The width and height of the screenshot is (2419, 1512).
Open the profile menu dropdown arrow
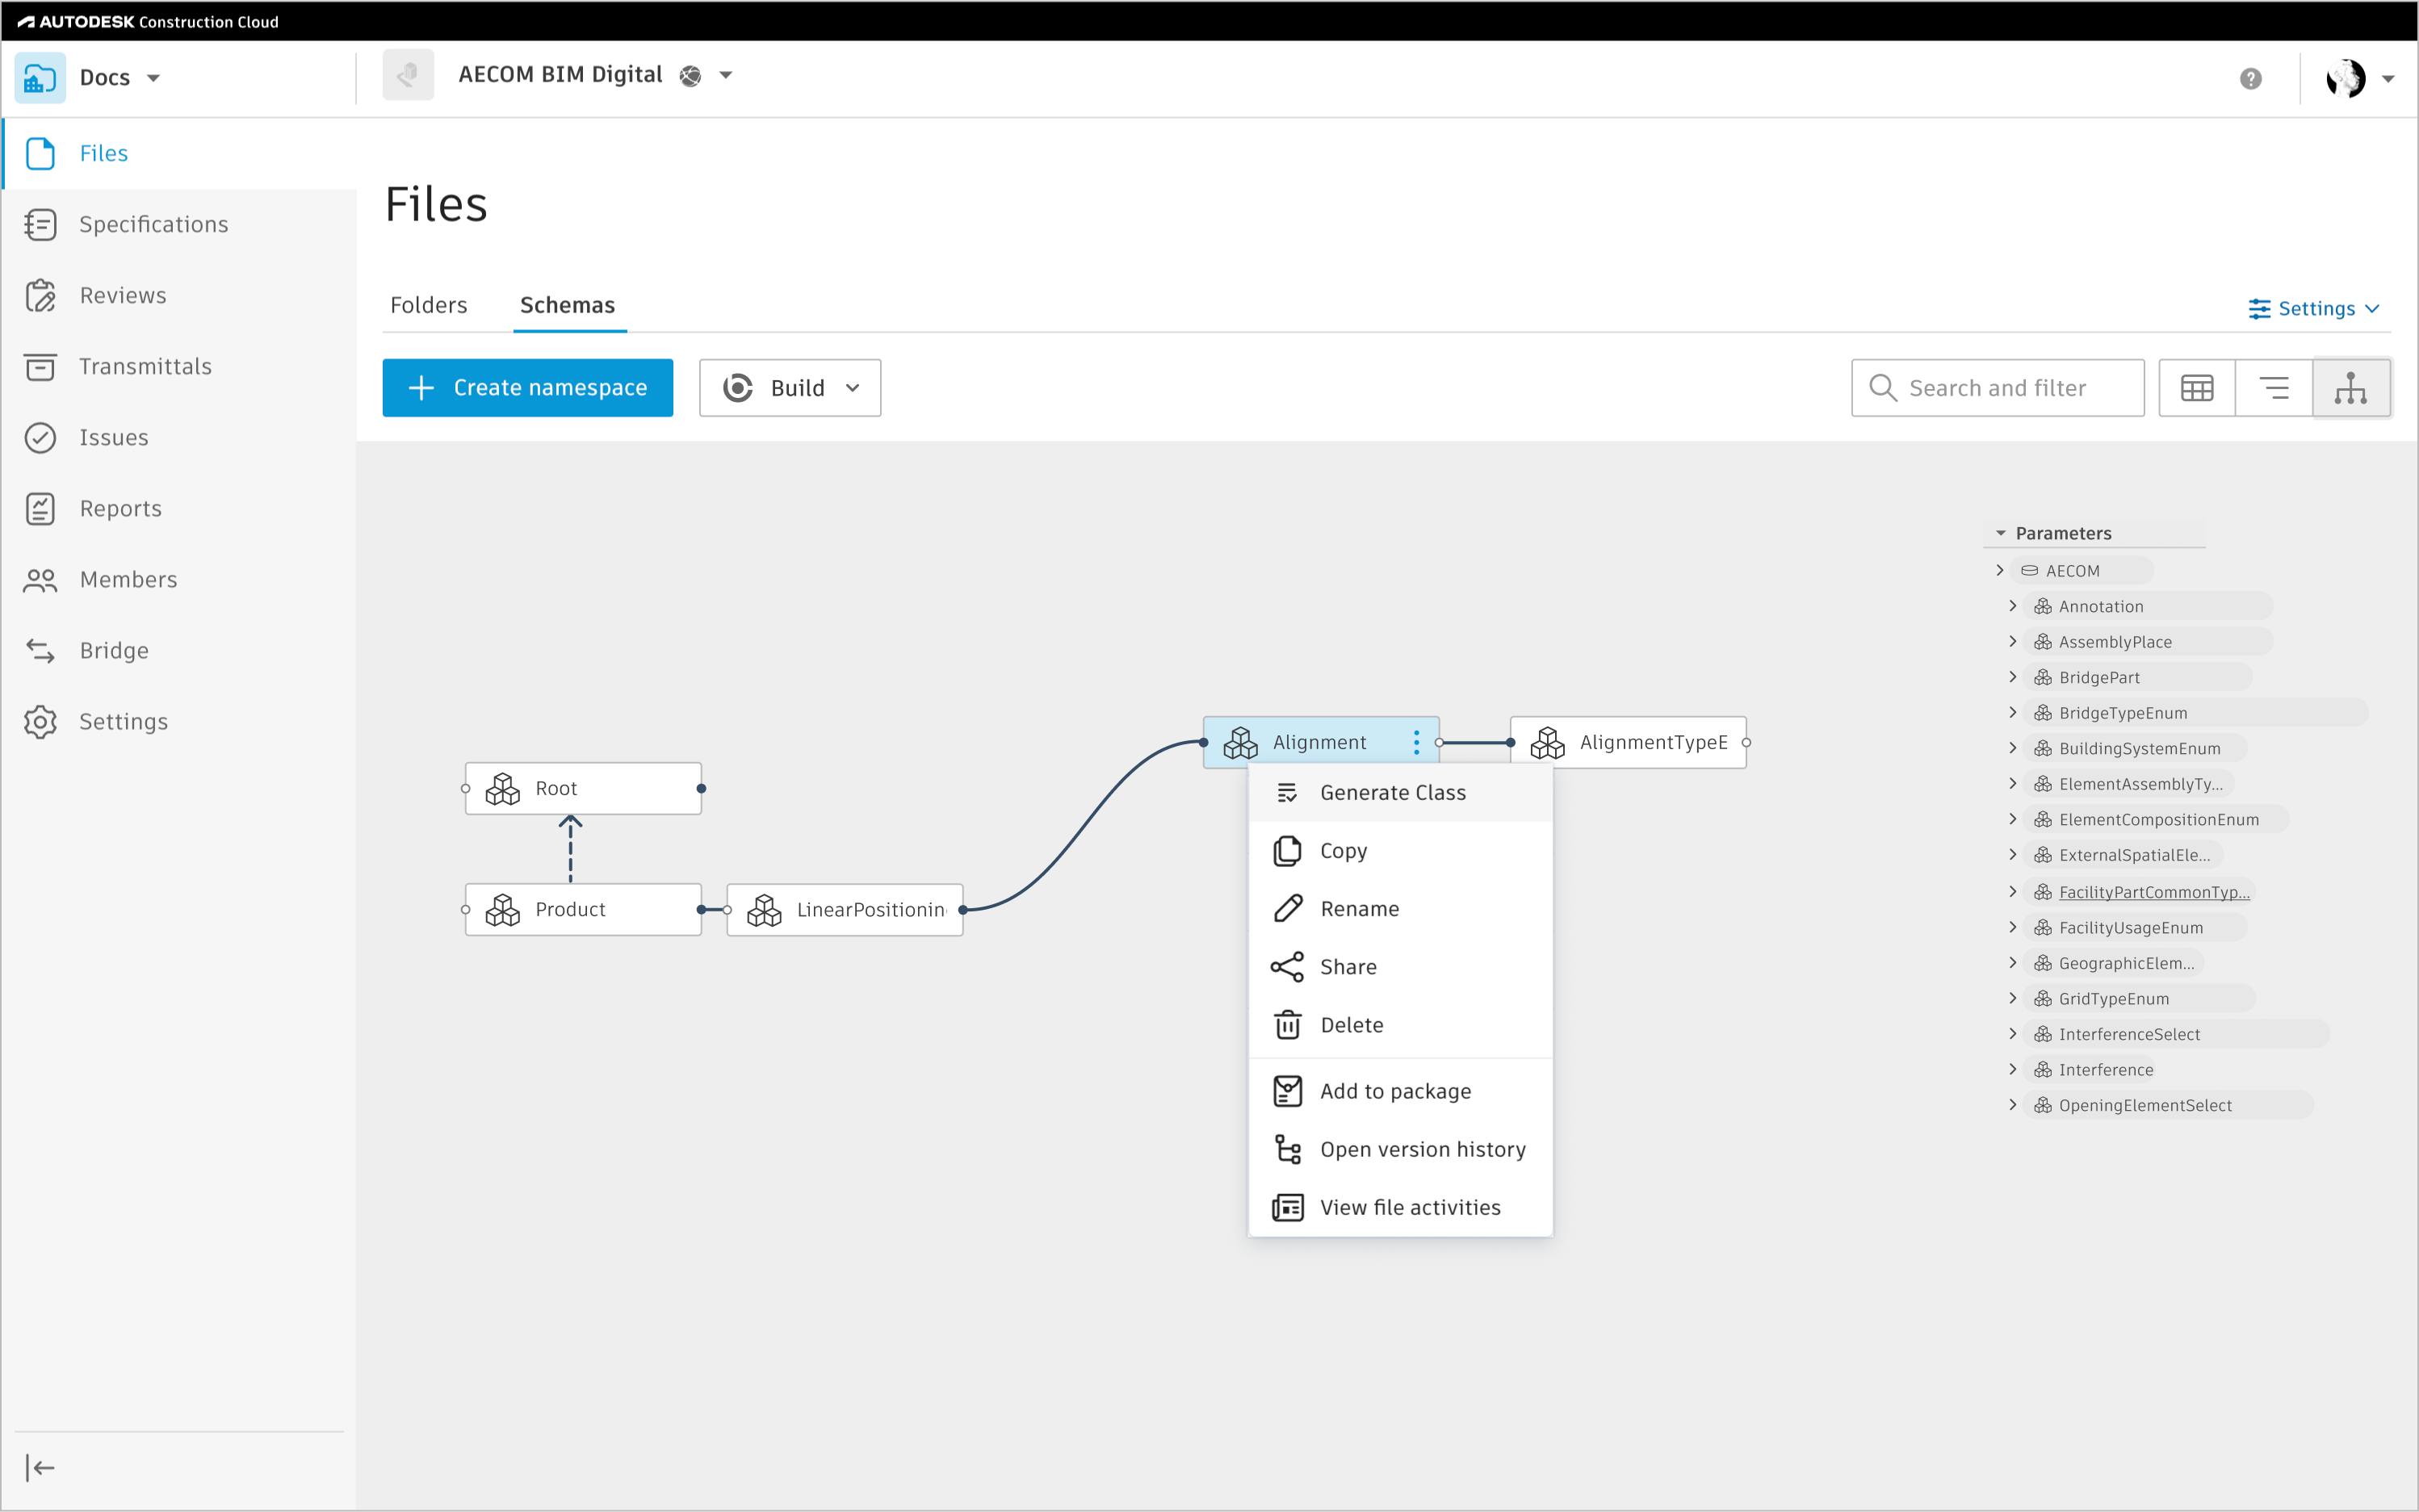2389,78
